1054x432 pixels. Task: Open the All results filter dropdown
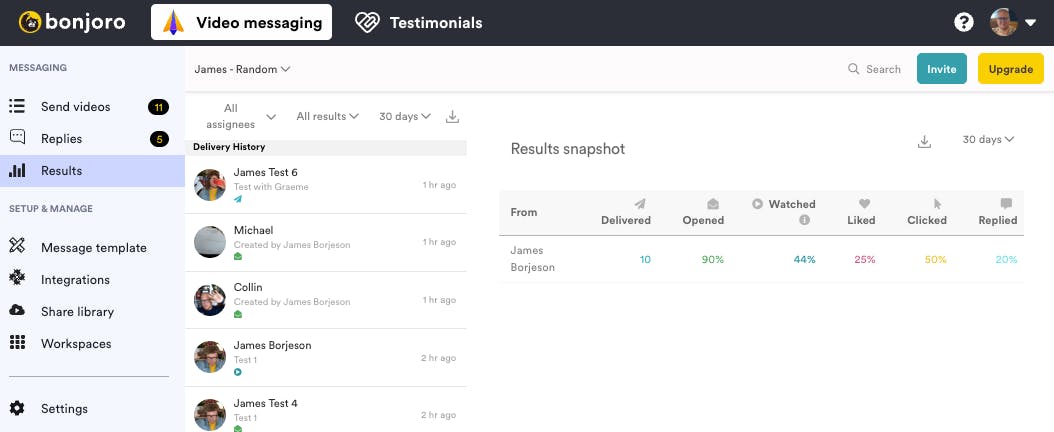[327, 116]
